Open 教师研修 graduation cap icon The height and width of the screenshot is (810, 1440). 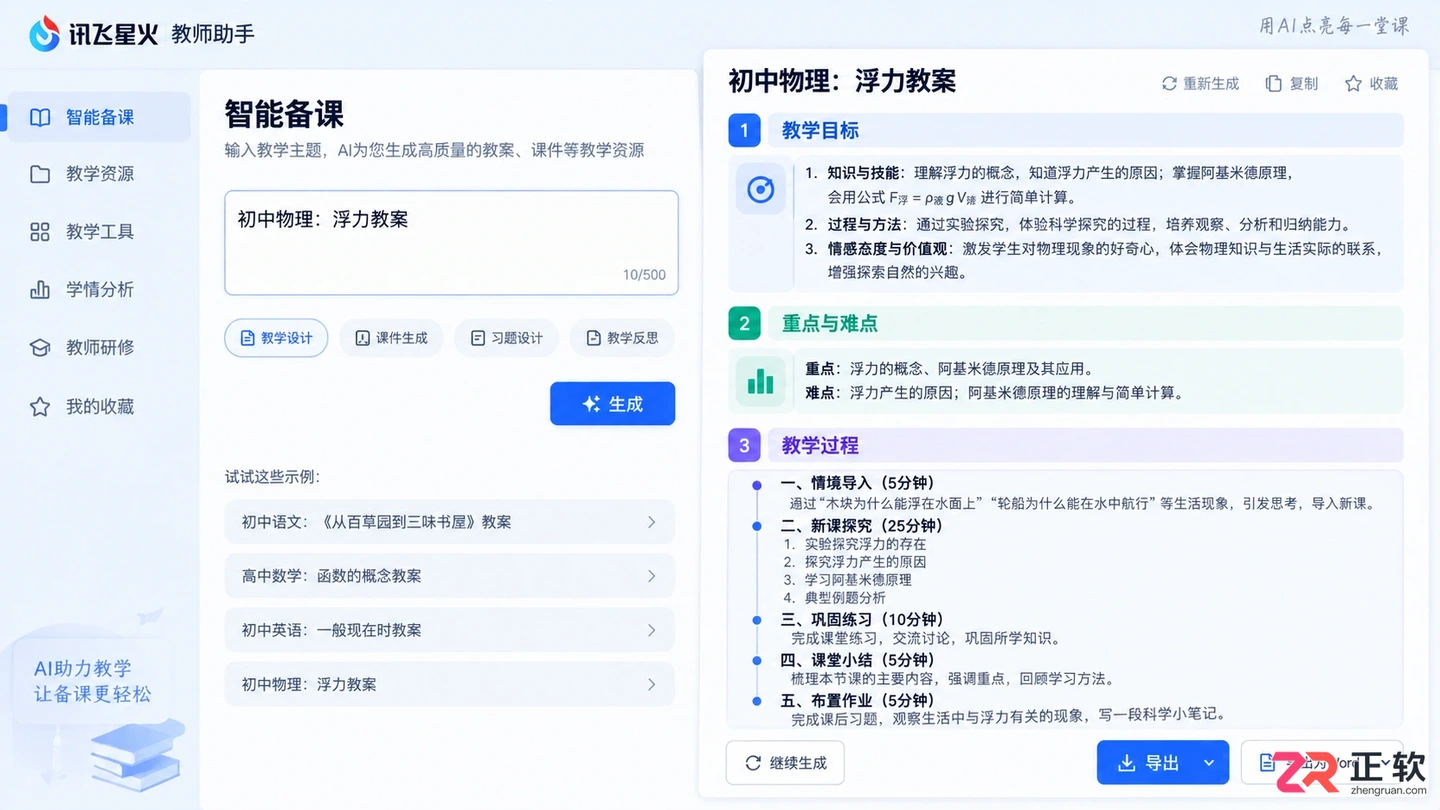point(40,348)
